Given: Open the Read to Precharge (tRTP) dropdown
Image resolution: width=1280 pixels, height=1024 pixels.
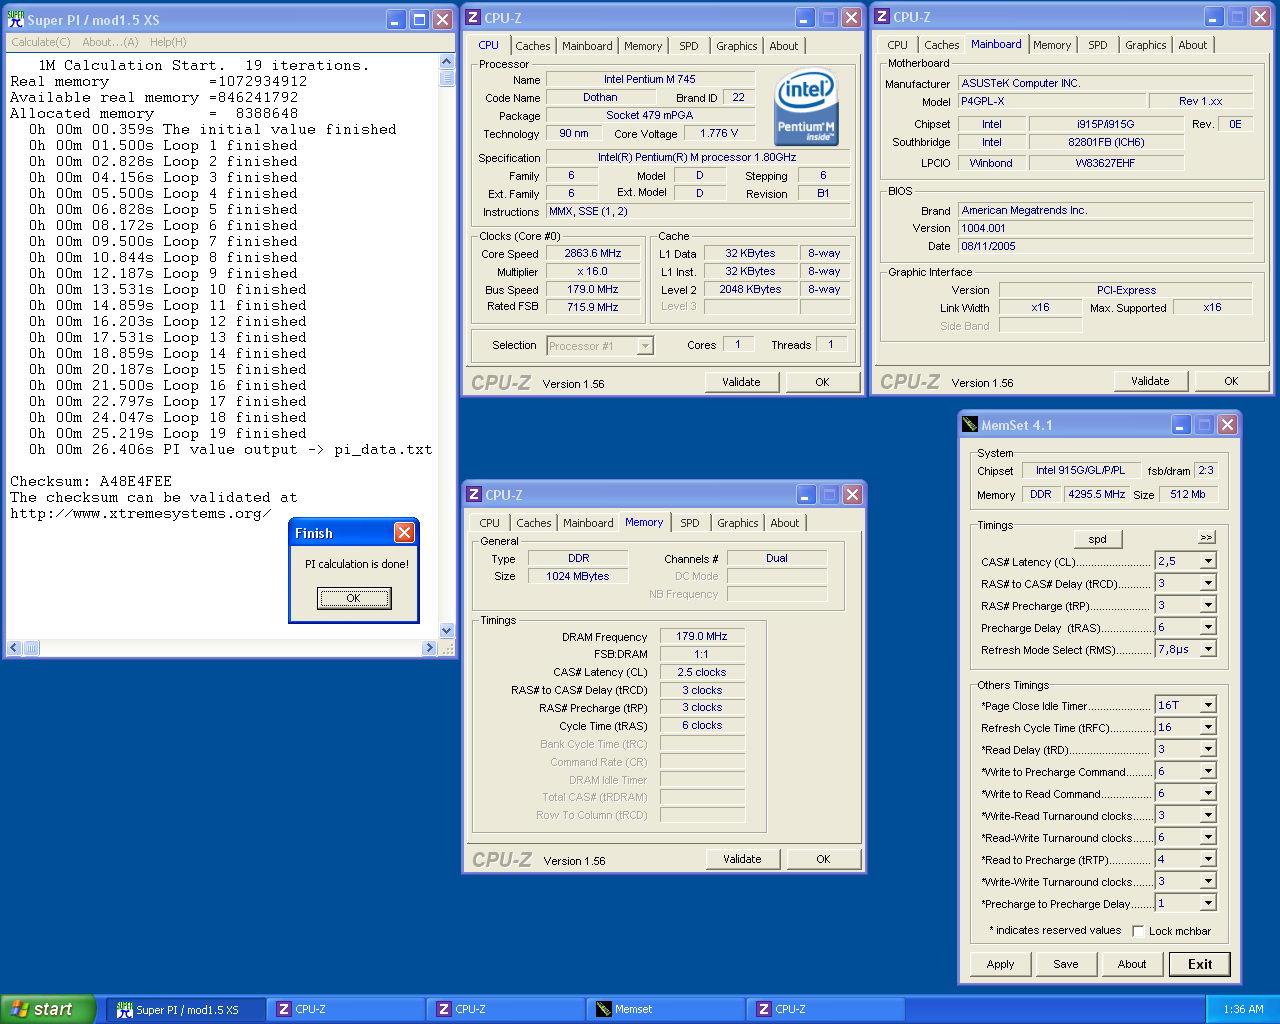Looking at the screenshot, I should (1208, 859).
